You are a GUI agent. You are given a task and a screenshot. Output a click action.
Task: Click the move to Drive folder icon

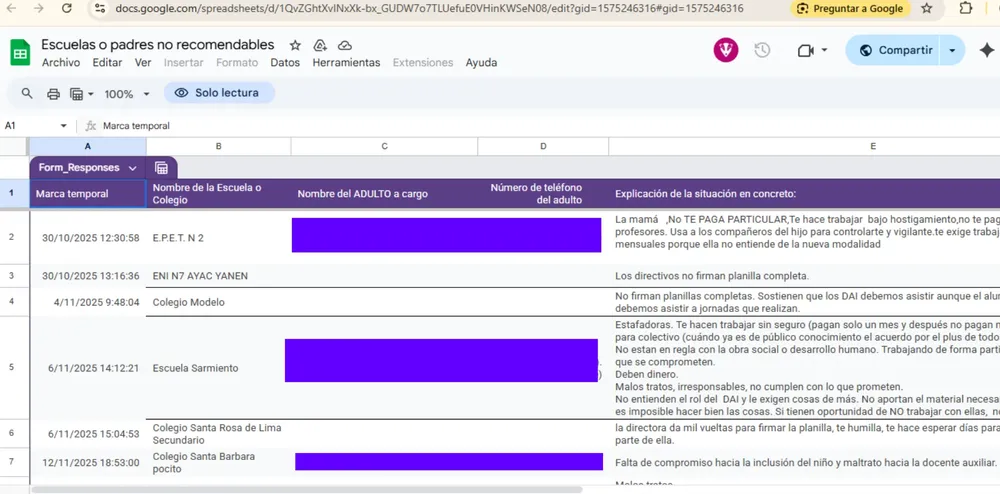(x=320, y=45)
